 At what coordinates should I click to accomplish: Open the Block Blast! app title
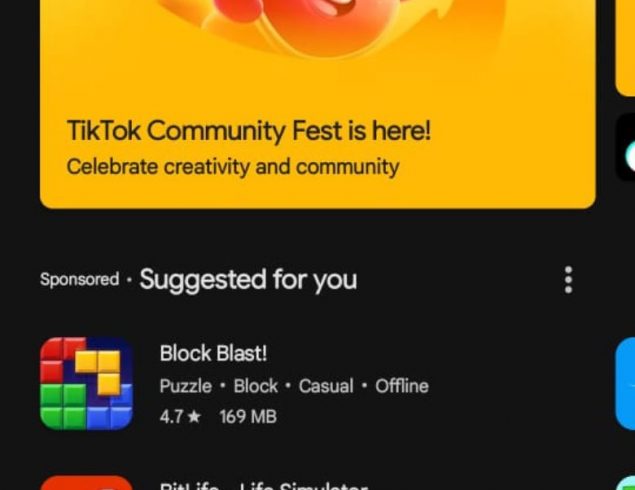click(x=213, y=353)
